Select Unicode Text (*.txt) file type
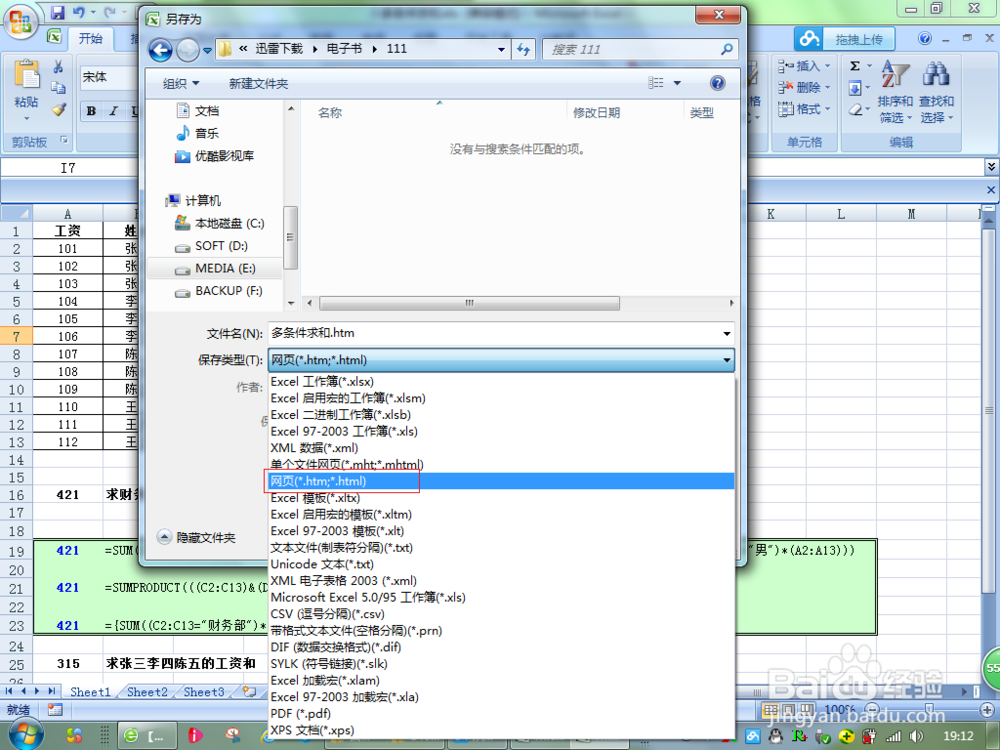 (x=322, y=564)
